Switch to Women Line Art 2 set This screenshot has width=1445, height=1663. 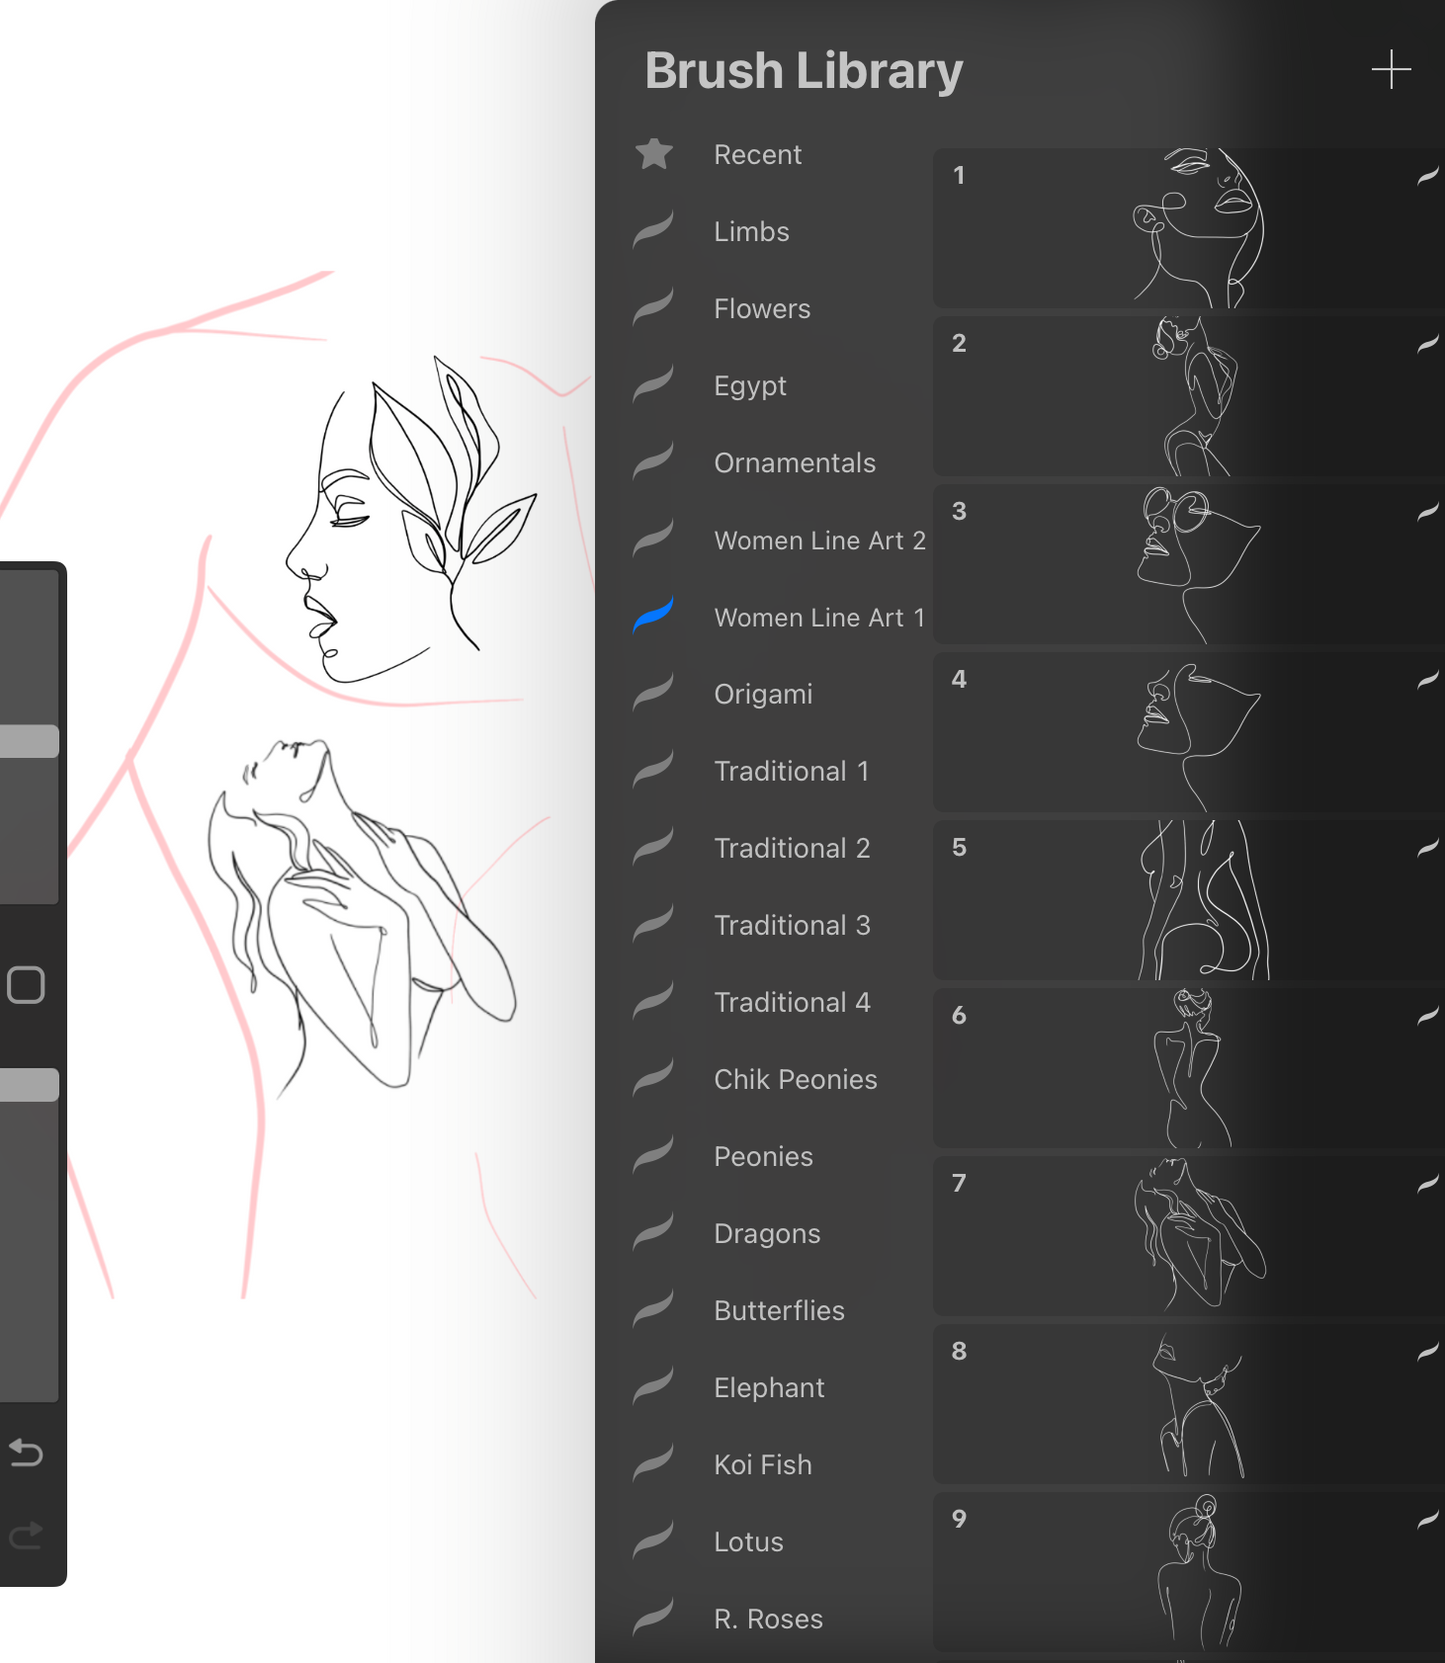pyautogui.click(x=819, y=540)
